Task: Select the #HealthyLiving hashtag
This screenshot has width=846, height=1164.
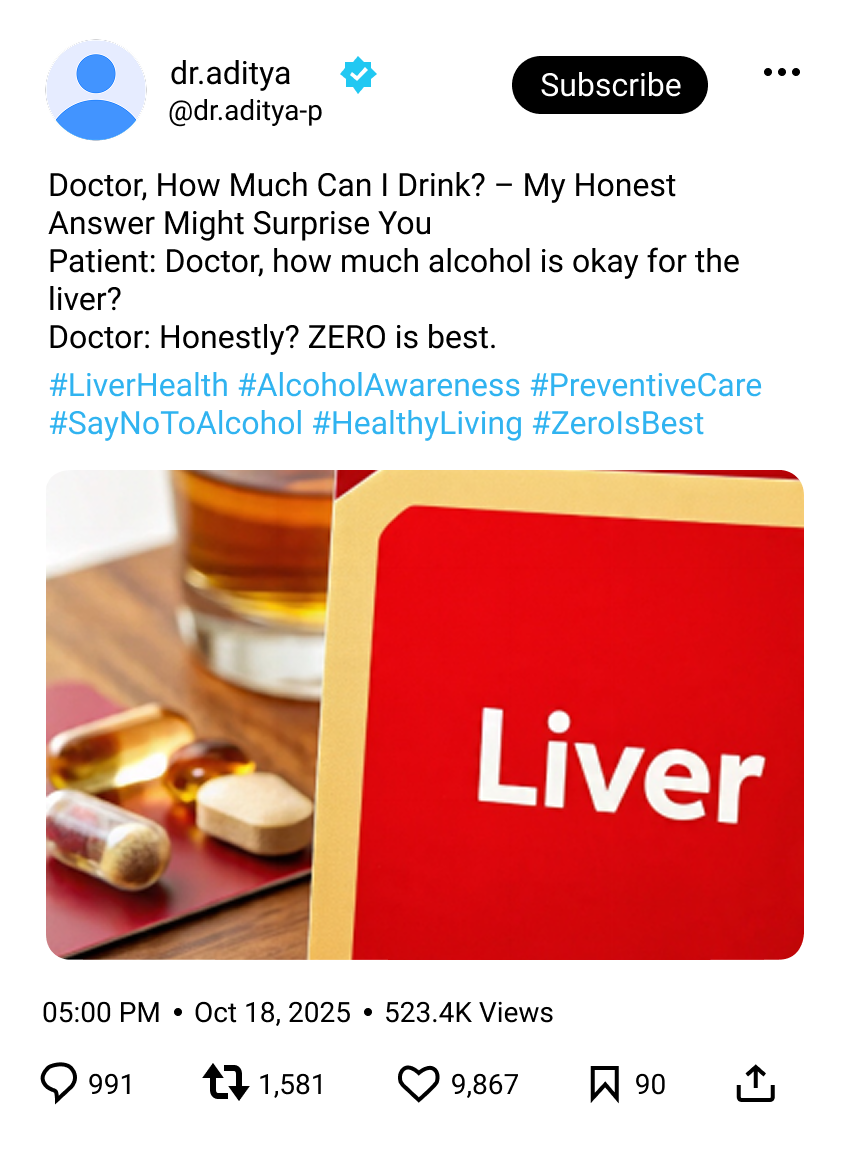Action: pos(418,424)
